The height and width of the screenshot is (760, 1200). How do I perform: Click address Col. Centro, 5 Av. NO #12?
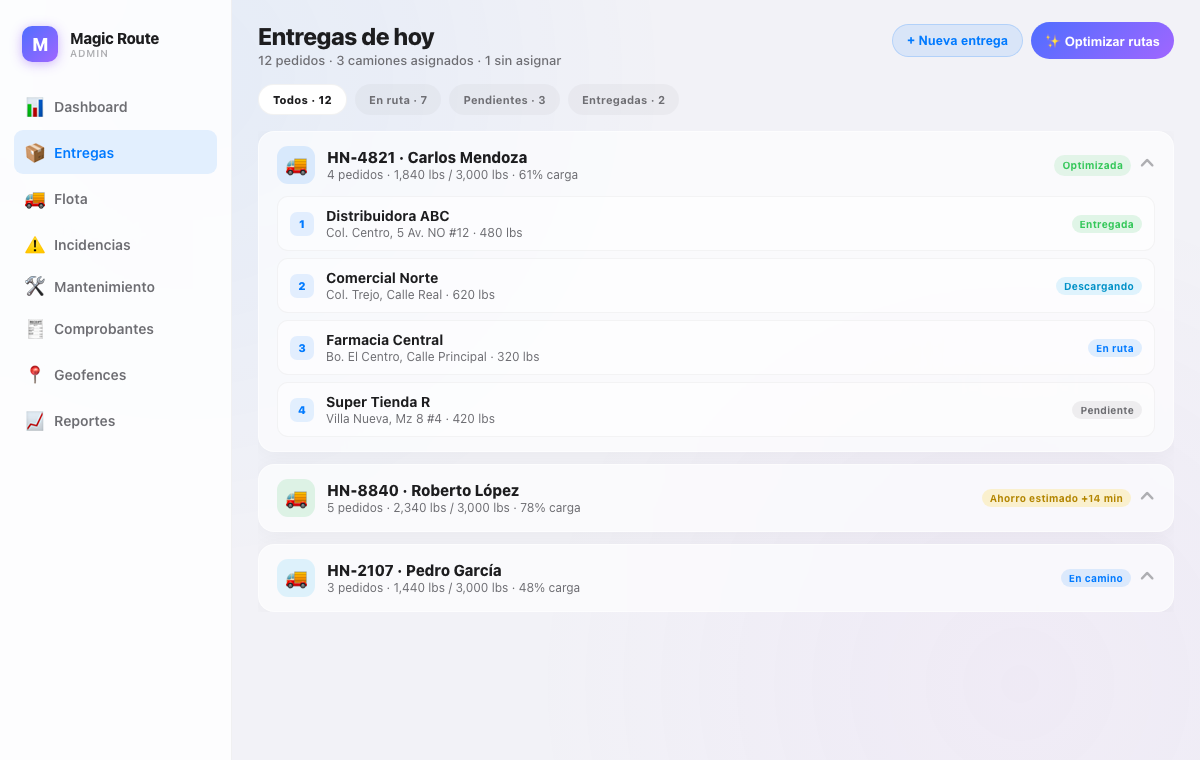pyautogui.click(x=398, y=233)
